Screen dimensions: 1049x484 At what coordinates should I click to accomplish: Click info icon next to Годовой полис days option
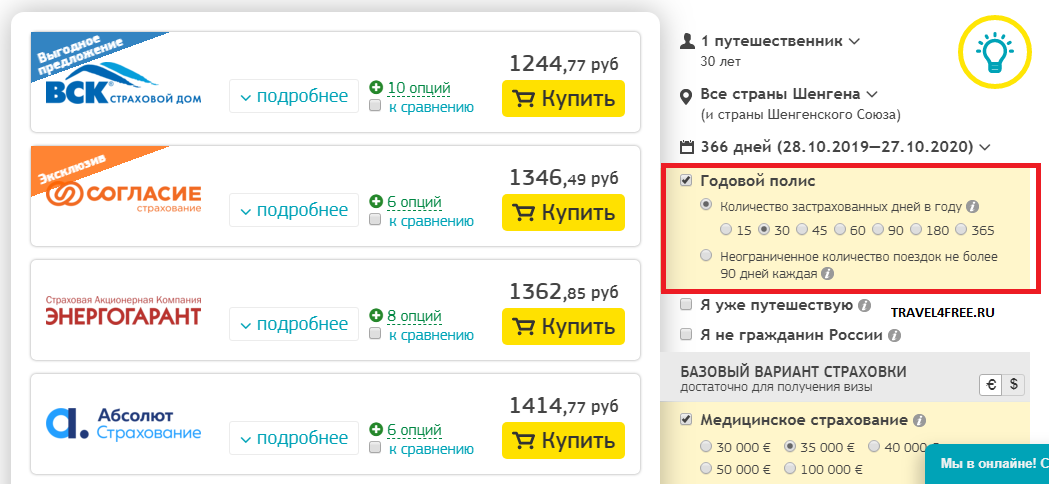click(x=971, y=207)
